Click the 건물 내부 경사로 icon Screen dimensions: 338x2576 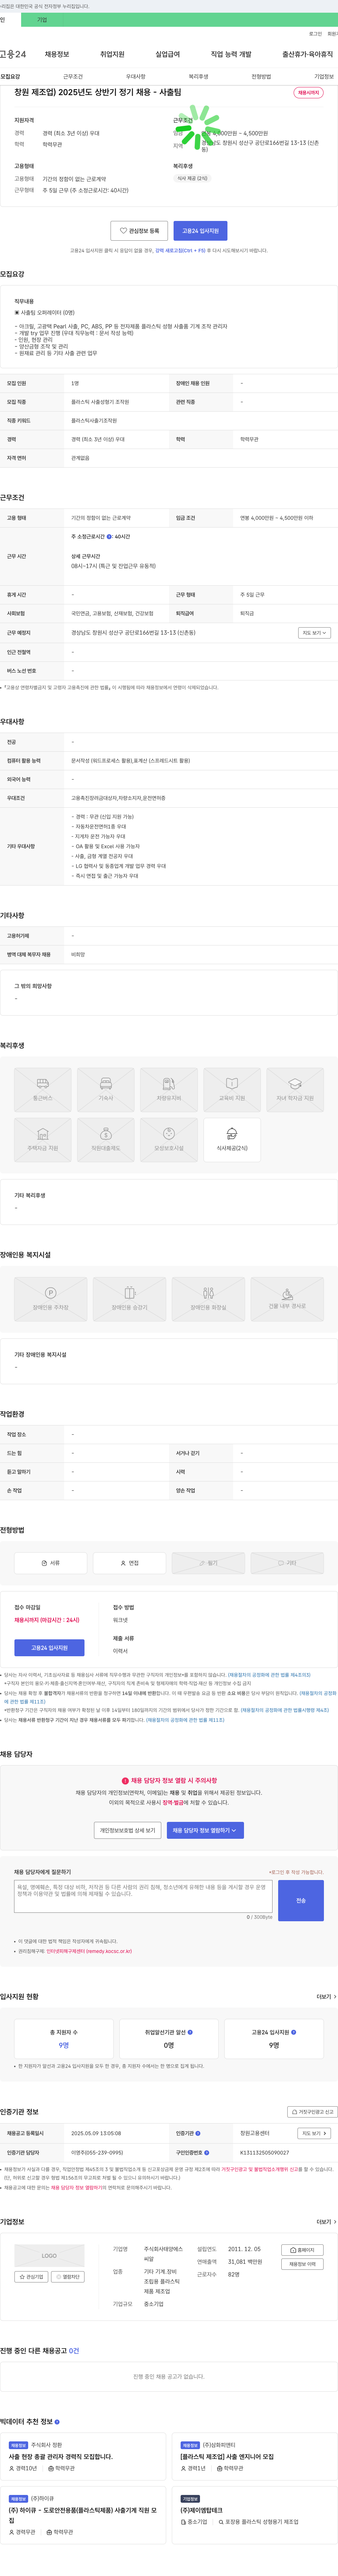(287, 1299)
